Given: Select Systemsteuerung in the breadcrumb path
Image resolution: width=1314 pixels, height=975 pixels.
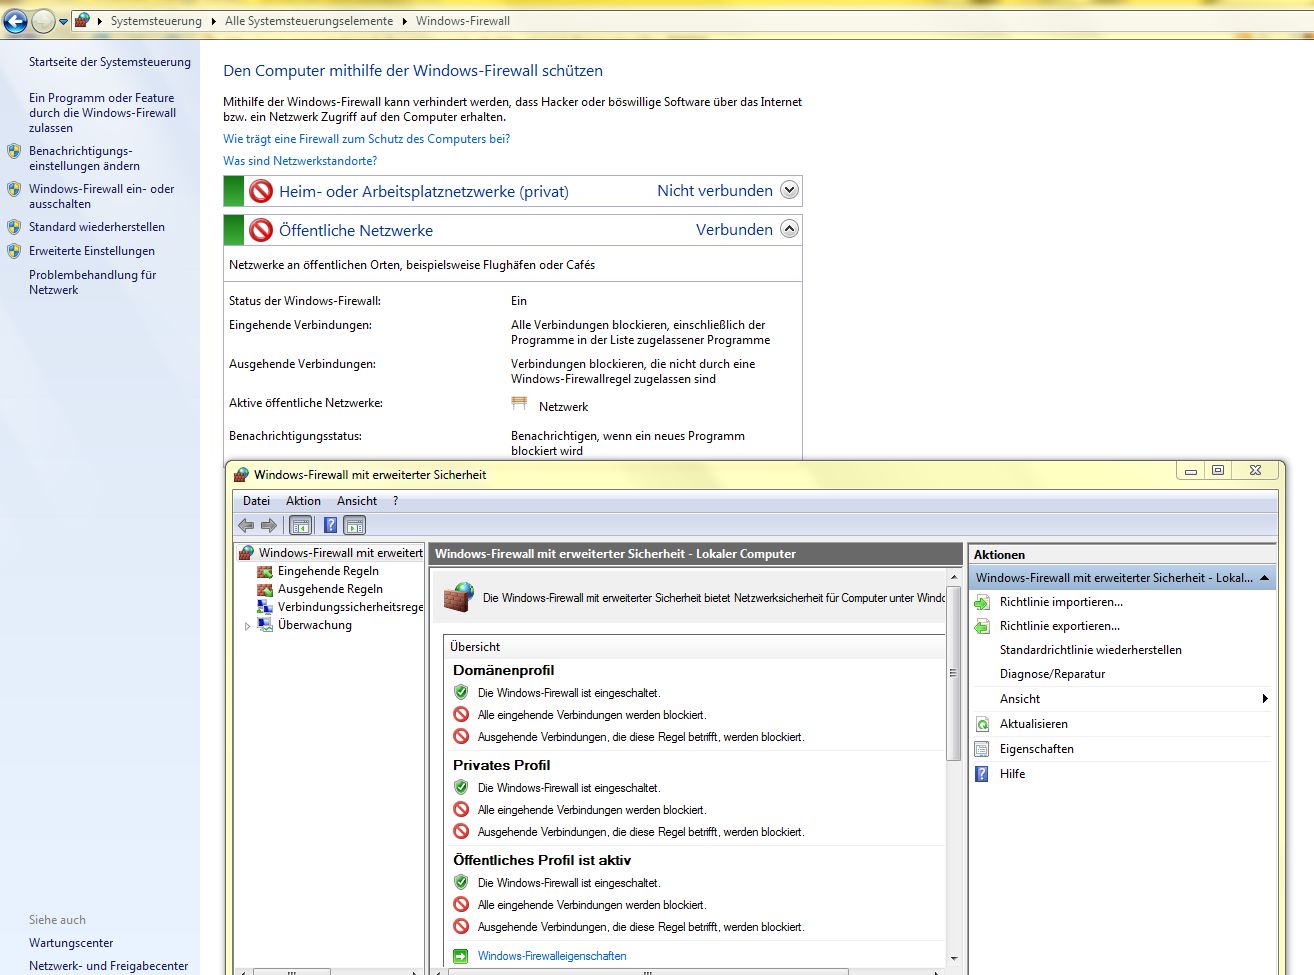Looking at the screenshot, I should (156, 21).
